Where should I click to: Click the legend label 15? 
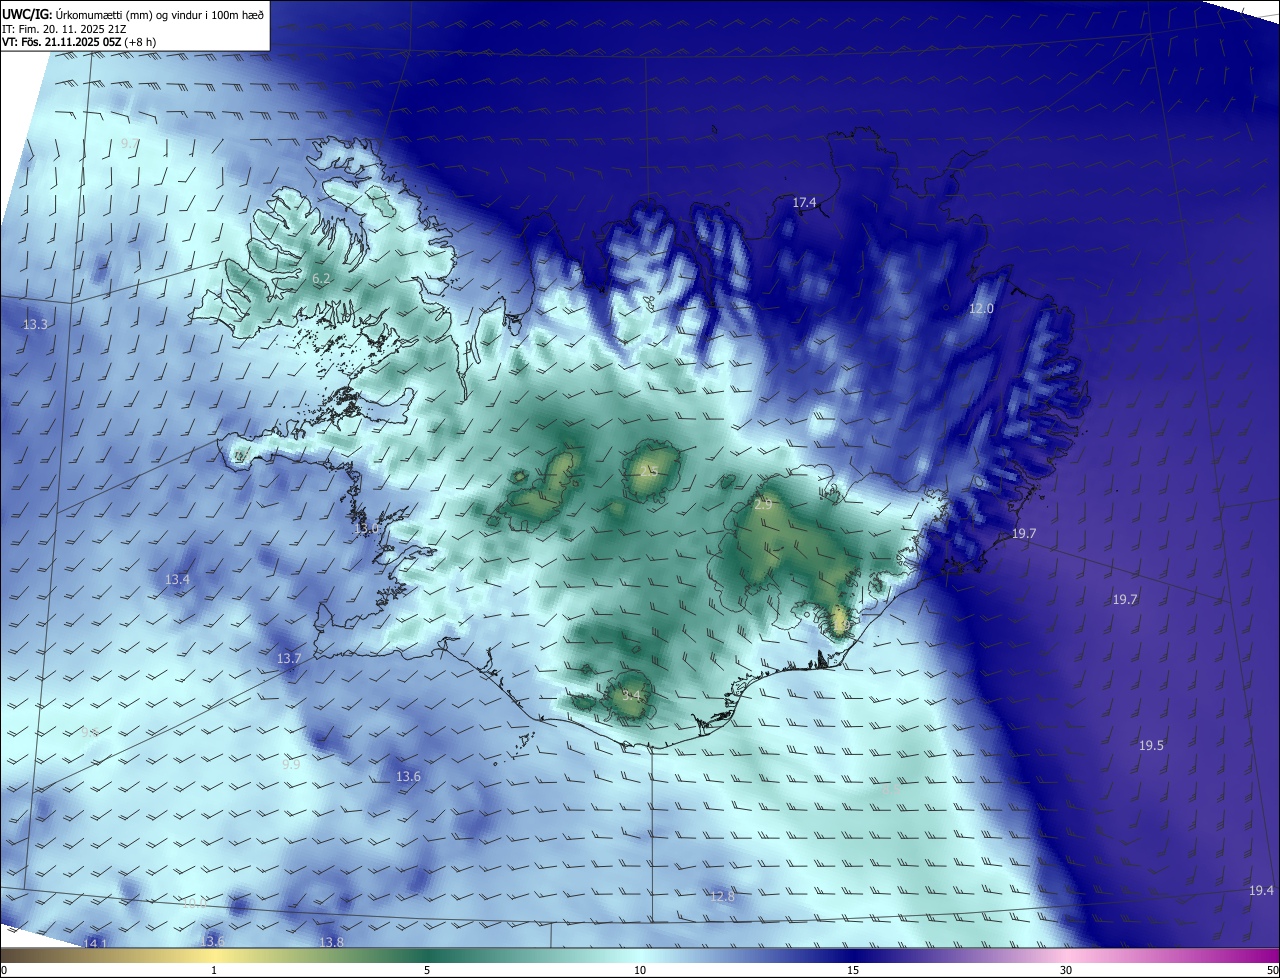click(x=853, y=970)
